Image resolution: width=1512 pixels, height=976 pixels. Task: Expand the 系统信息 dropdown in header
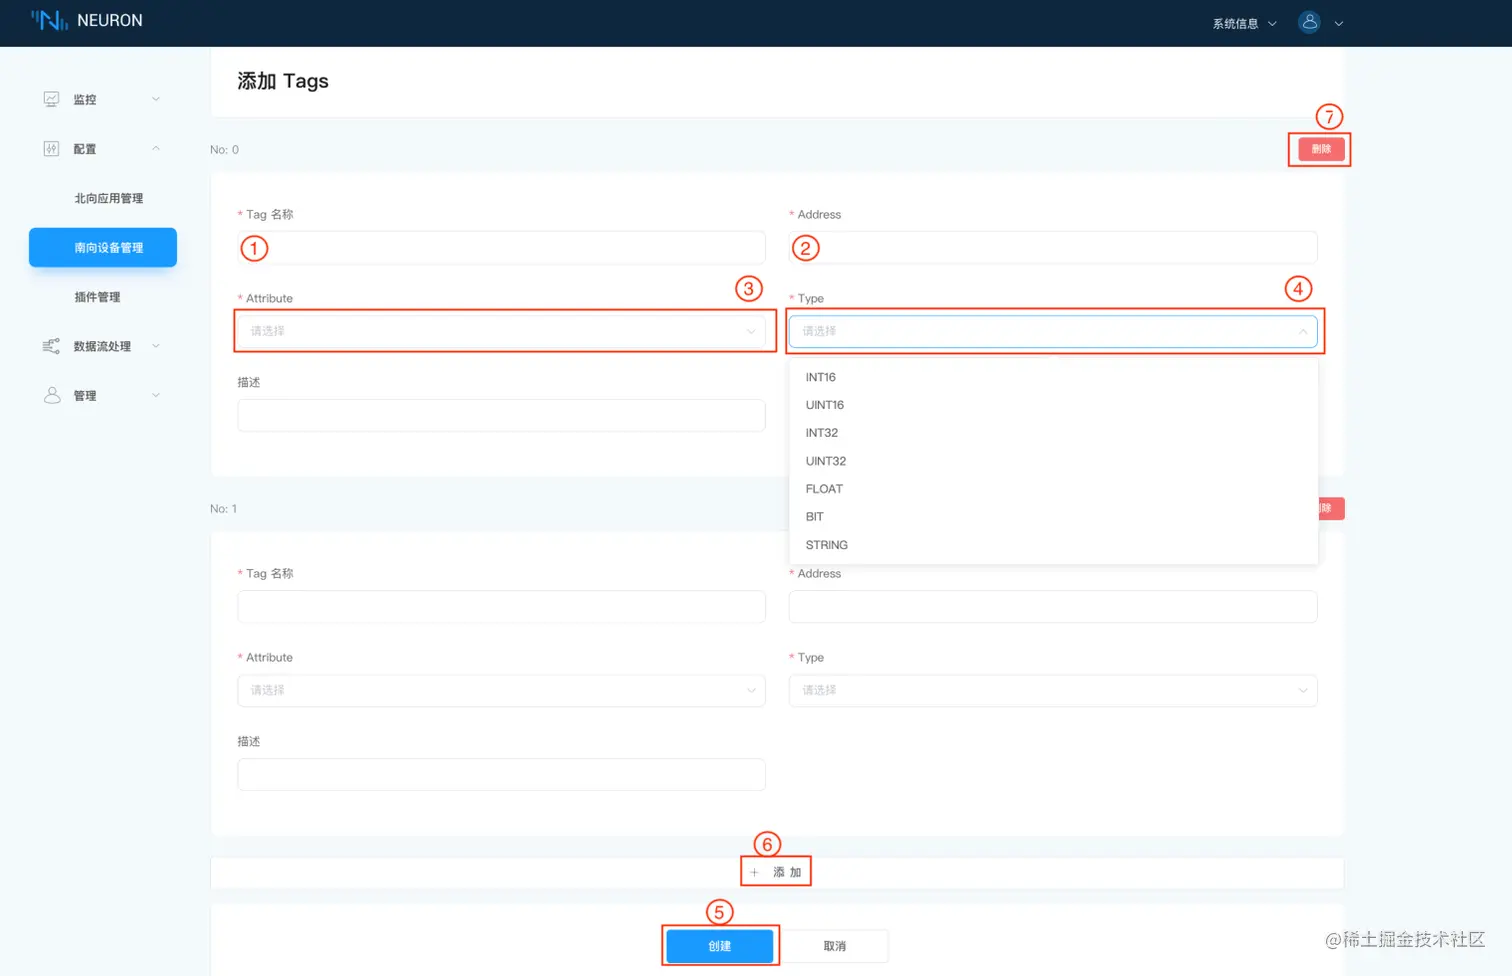coord(1245,23)
